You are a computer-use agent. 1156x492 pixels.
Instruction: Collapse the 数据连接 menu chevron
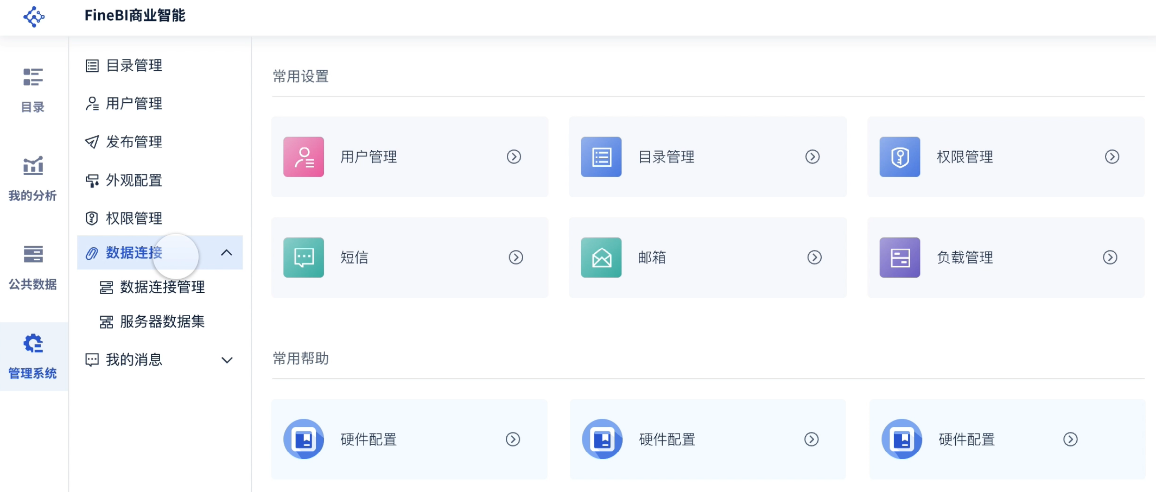226,253
